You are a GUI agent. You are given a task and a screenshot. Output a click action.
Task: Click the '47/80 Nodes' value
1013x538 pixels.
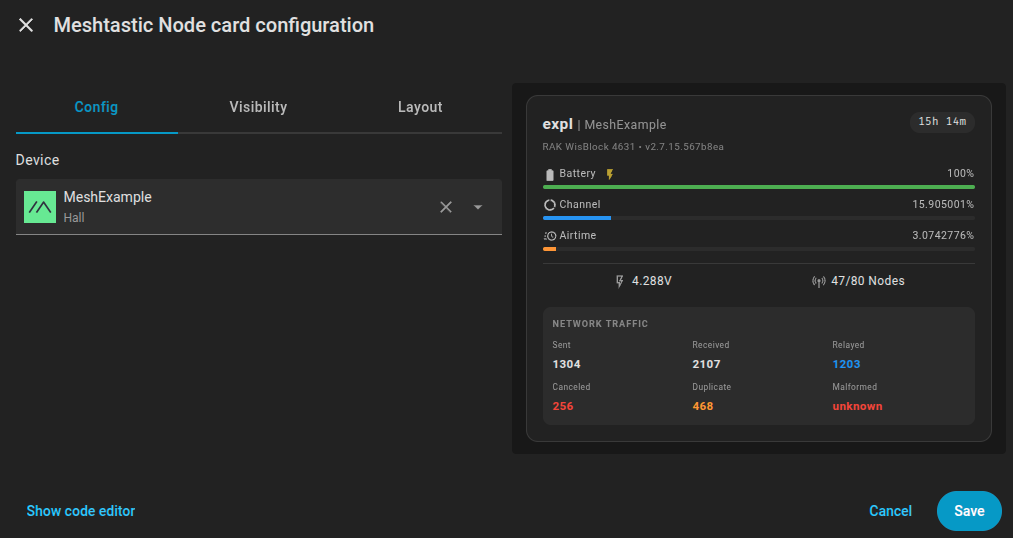click(868, 281)
